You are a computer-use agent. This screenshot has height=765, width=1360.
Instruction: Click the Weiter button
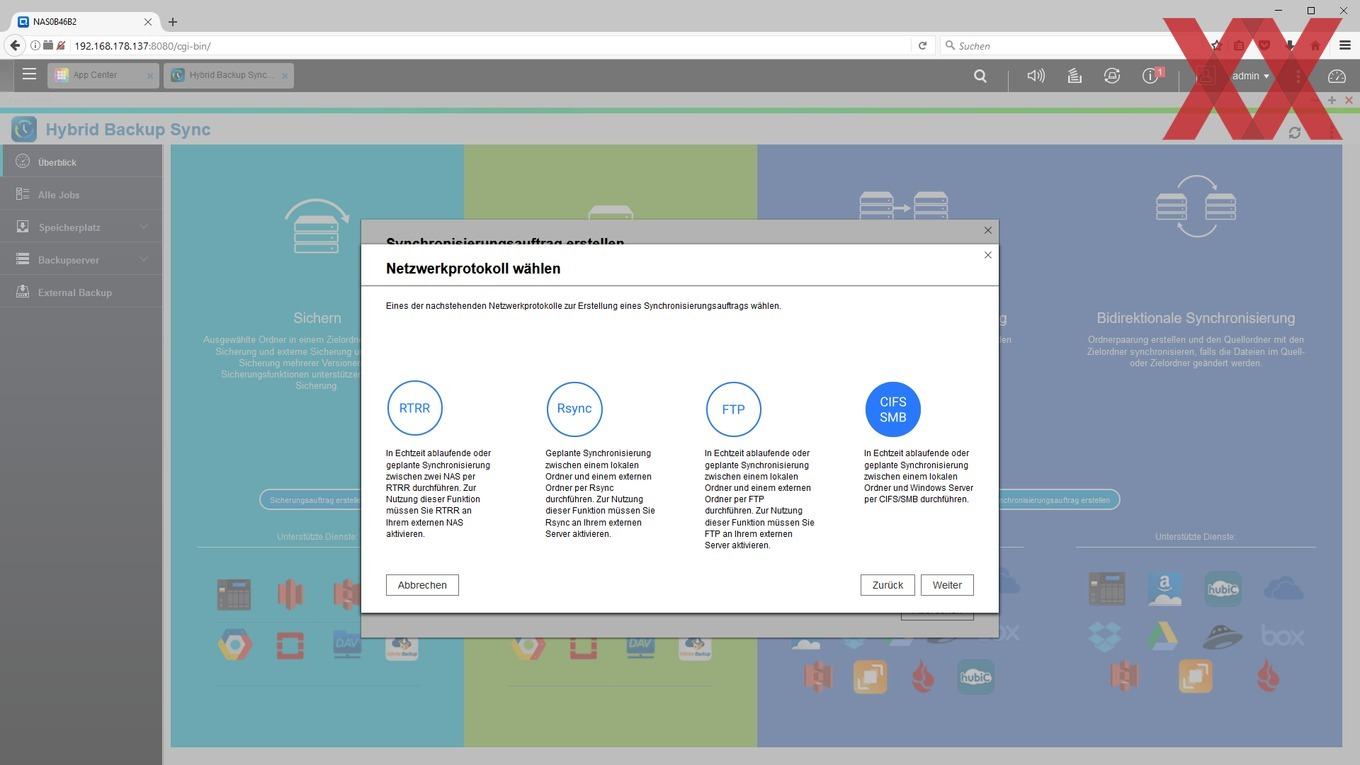(947, 585)
